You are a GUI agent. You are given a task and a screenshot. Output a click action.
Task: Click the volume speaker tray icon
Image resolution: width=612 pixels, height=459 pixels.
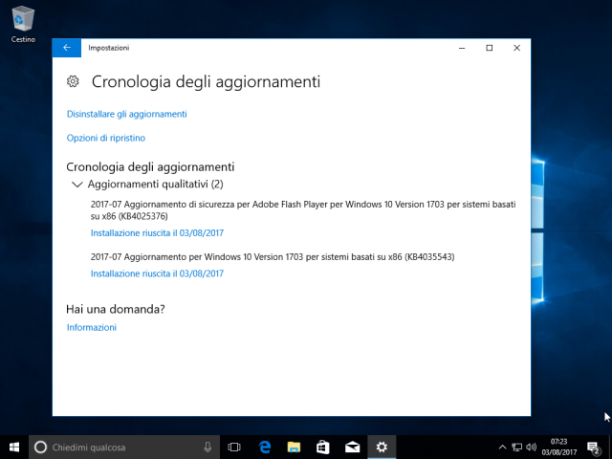pos(531,447)
